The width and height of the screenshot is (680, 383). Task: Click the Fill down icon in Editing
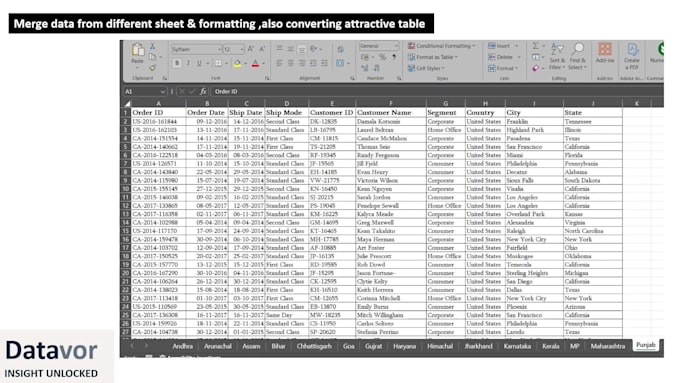pos(536,57)
